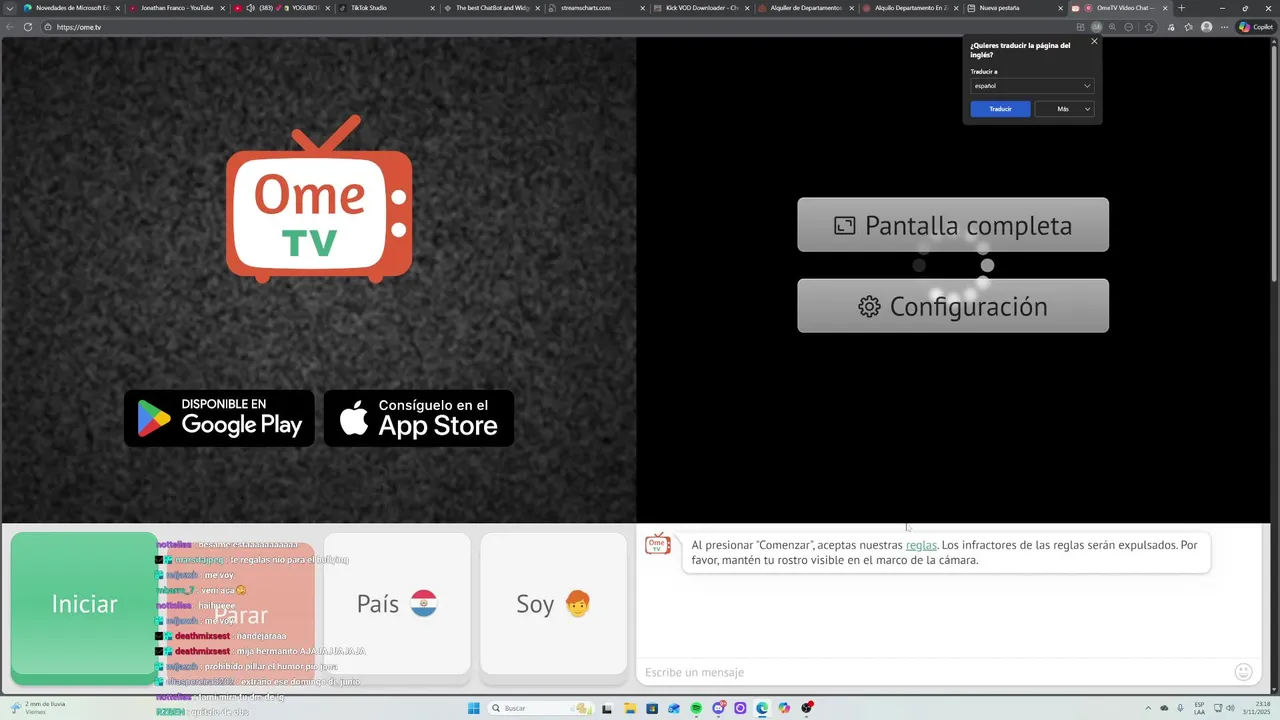
Task: Click the taskbar Buscar search box
Action: [541, 708]
